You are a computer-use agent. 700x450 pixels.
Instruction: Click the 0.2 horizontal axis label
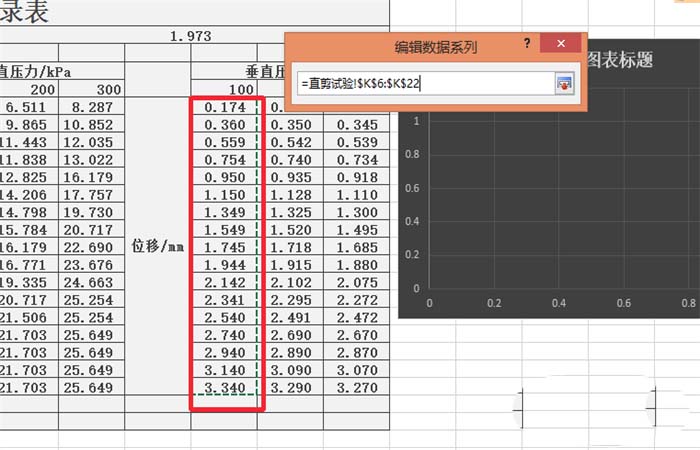494,303
